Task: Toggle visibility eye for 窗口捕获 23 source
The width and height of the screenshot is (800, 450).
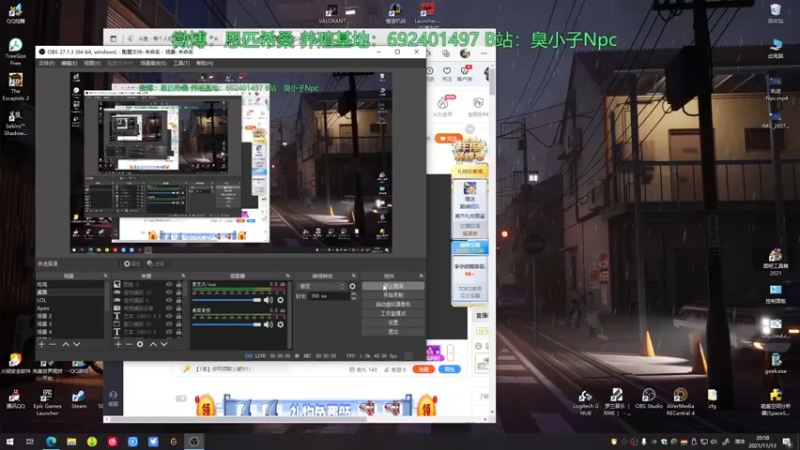Action: coord(169,324)
